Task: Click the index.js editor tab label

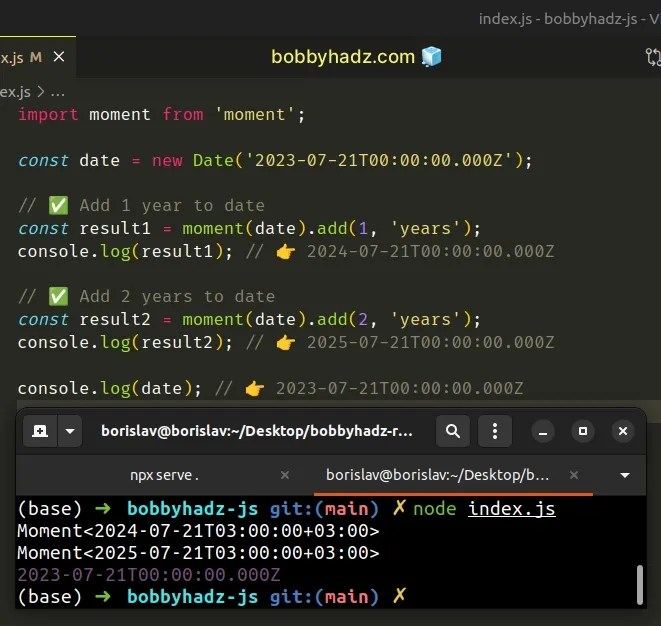Action: coord(12,57)
